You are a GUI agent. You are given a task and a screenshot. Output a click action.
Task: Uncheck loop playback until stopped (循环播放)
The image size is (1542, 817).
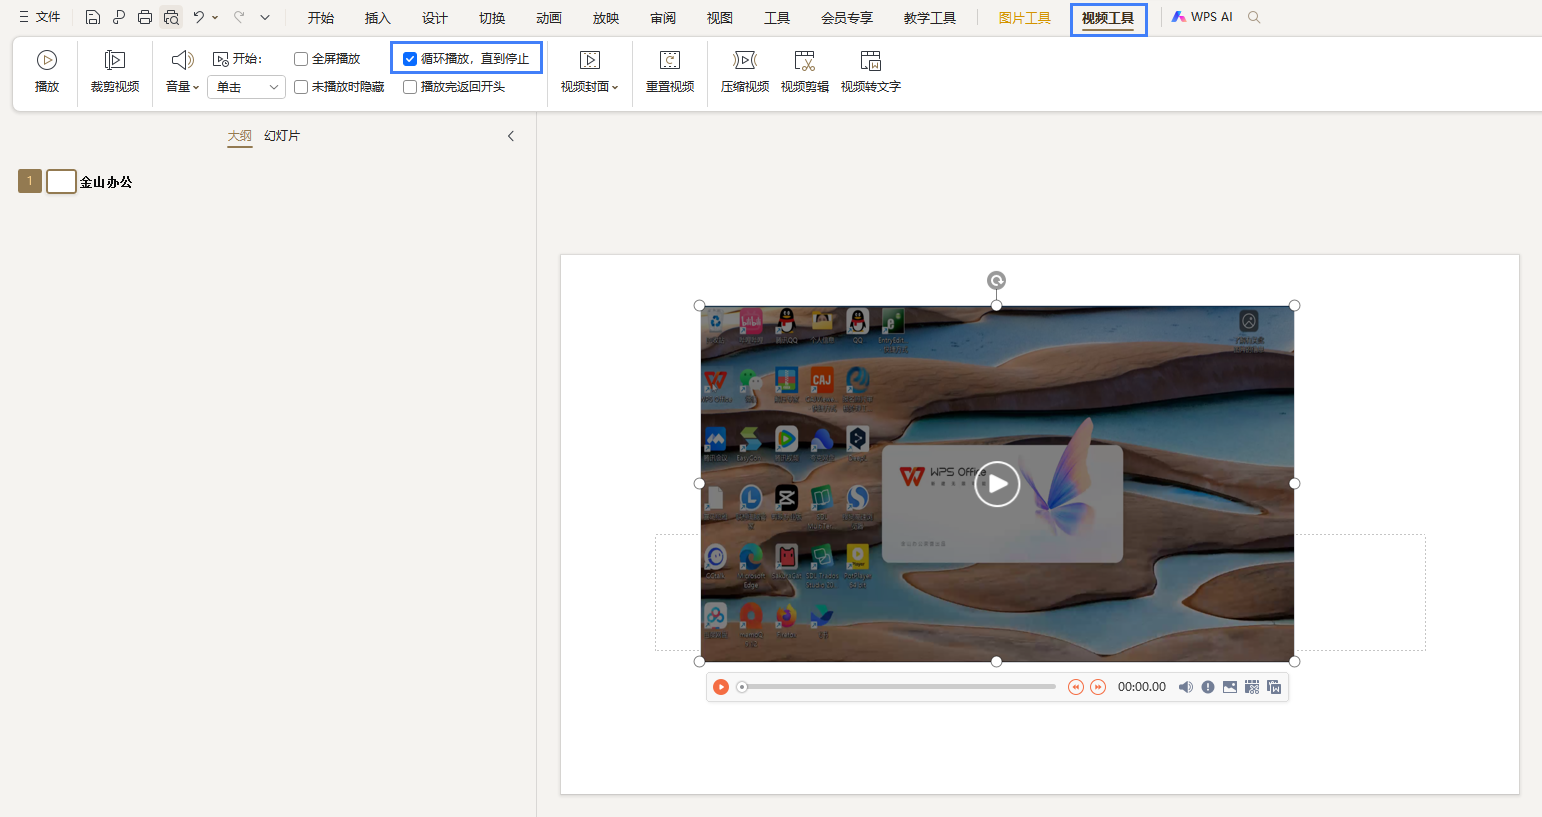tap(410, 59)
